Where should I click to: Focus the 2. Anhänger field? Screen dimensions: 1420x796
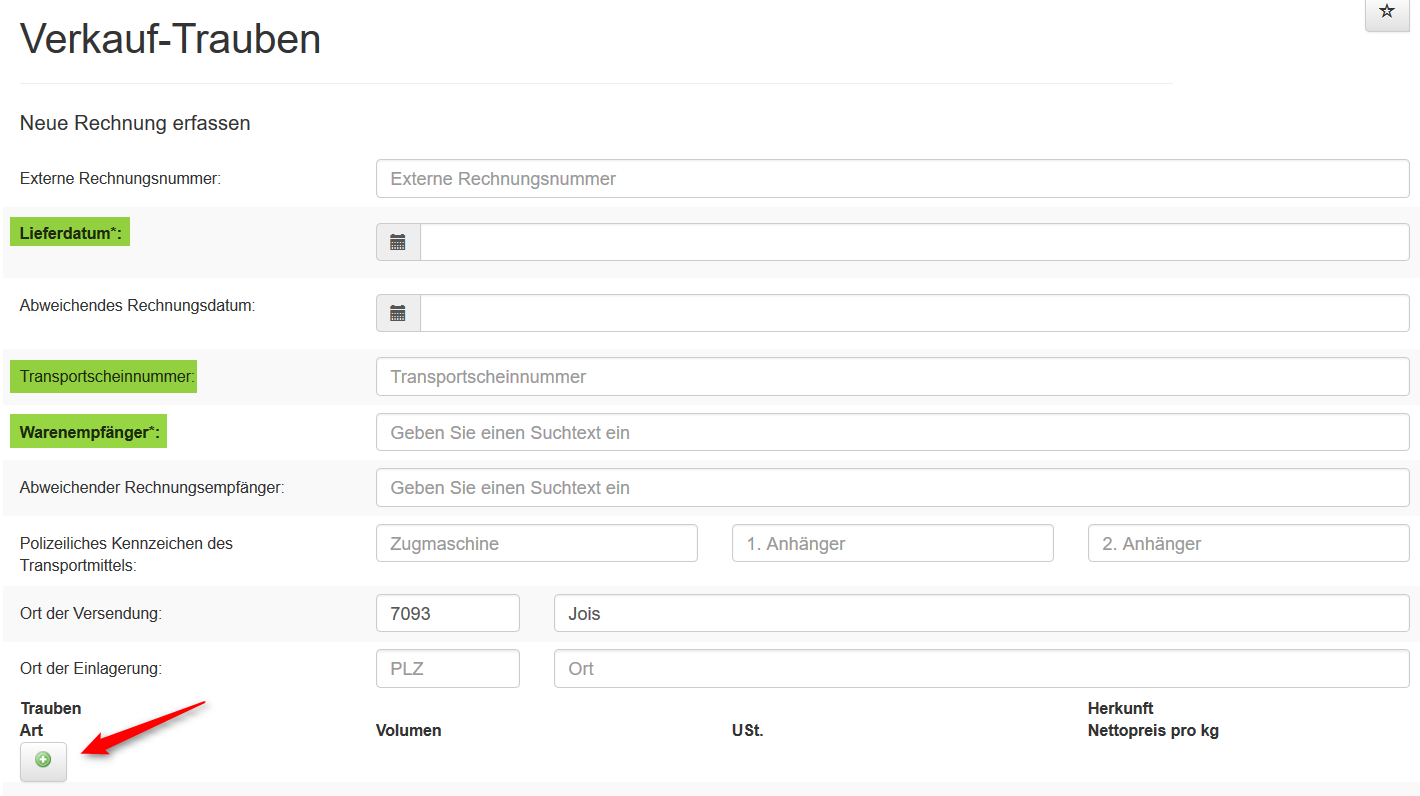[x=1248, y=544]
